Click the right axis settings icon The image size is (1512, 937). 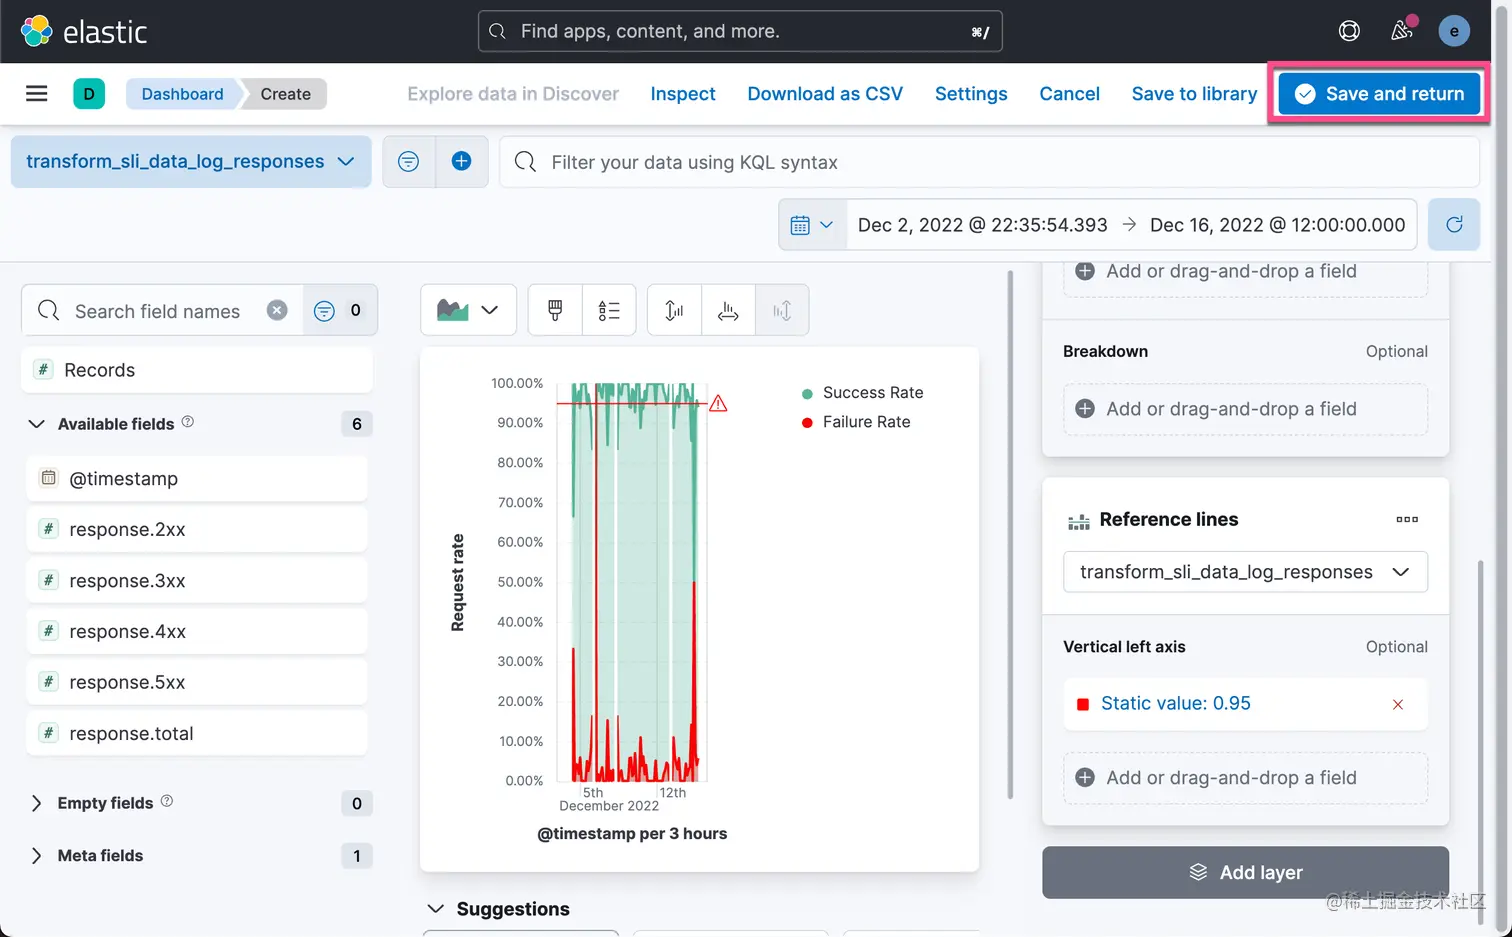782,310
